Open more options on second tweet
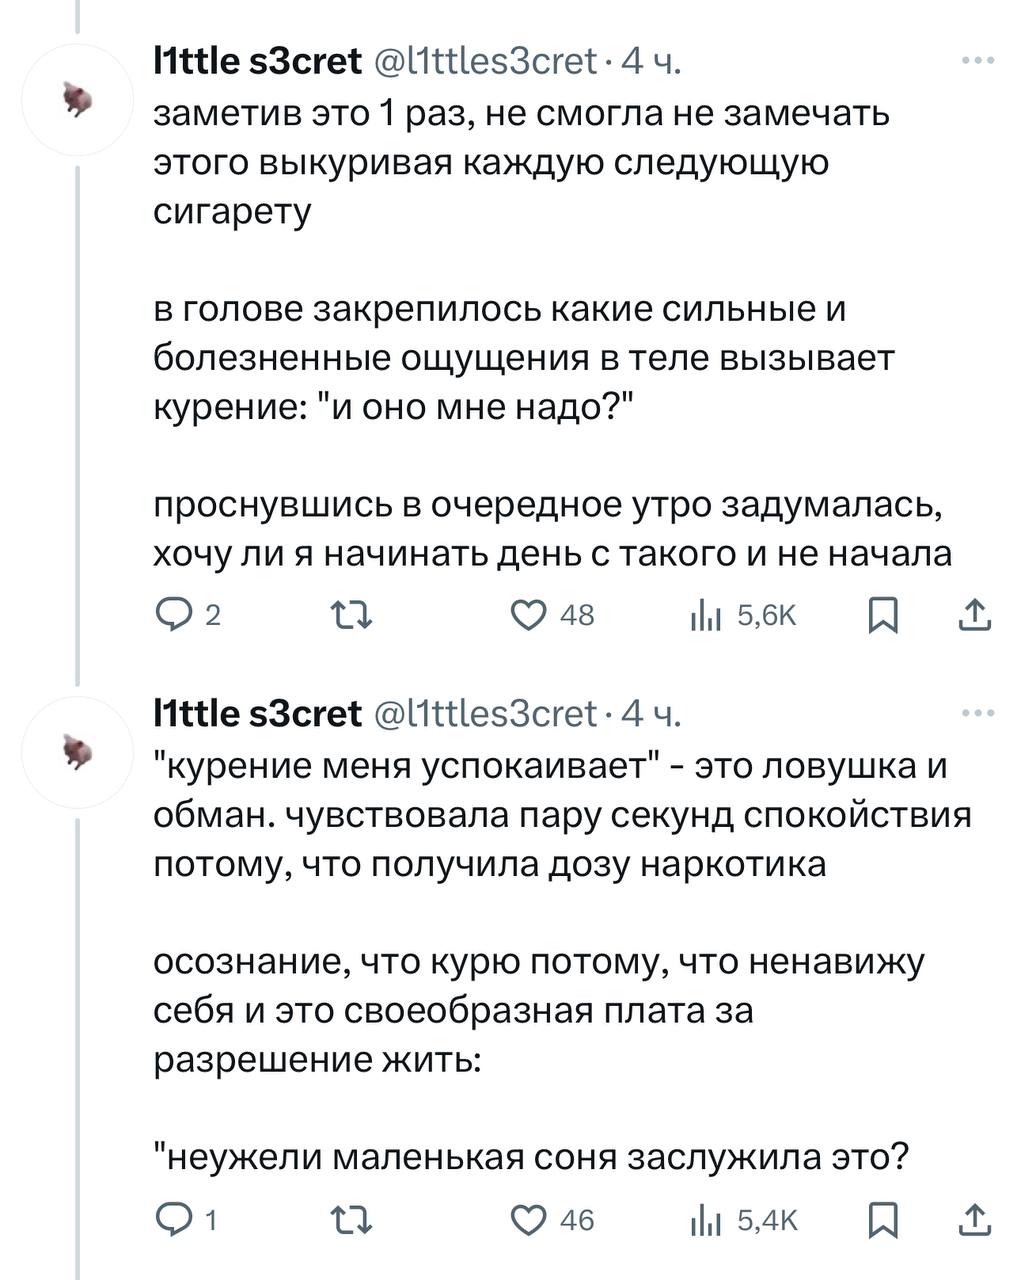 (x=977, y=713)
